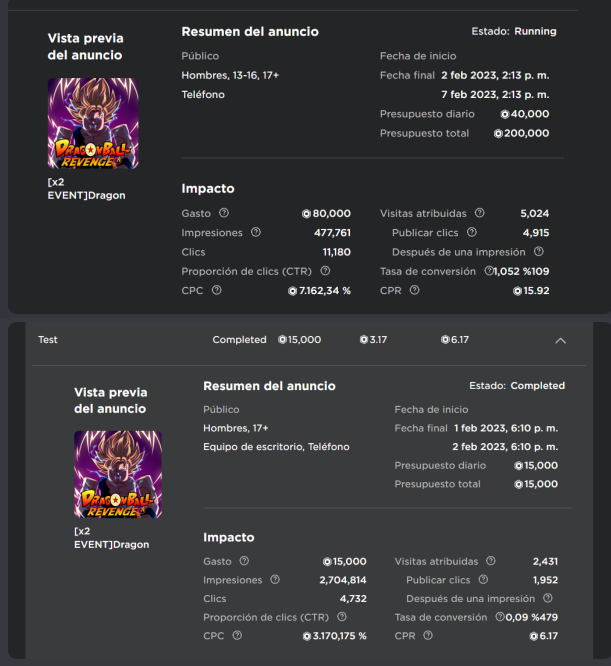This screenshot has height=666, width=611.
Task: Open the Dragon Ball Revenge thumbnail in the Running ad
Action: point(93,123)
